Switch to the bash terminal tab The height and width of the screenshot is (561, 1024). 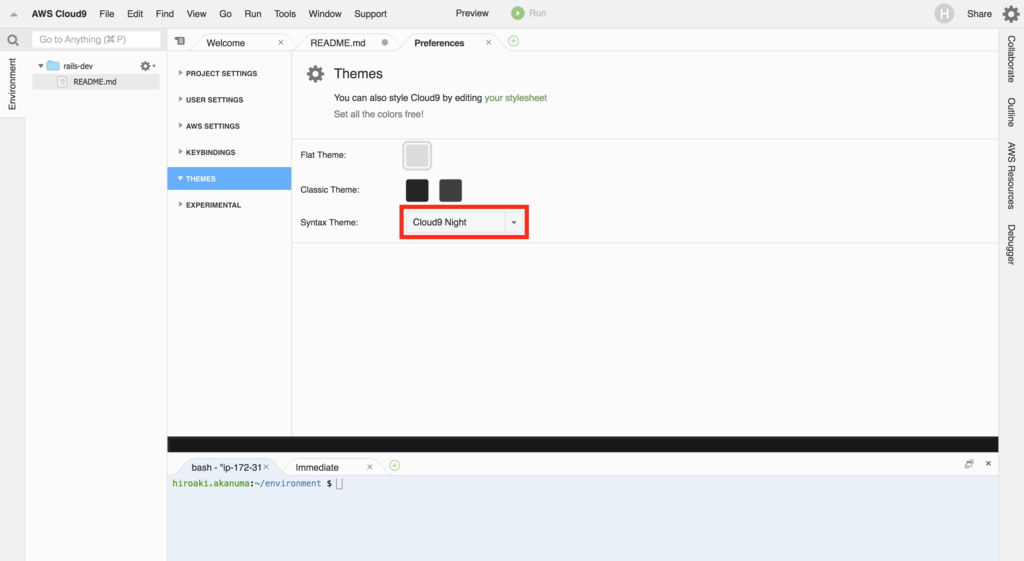pos(226,467)
